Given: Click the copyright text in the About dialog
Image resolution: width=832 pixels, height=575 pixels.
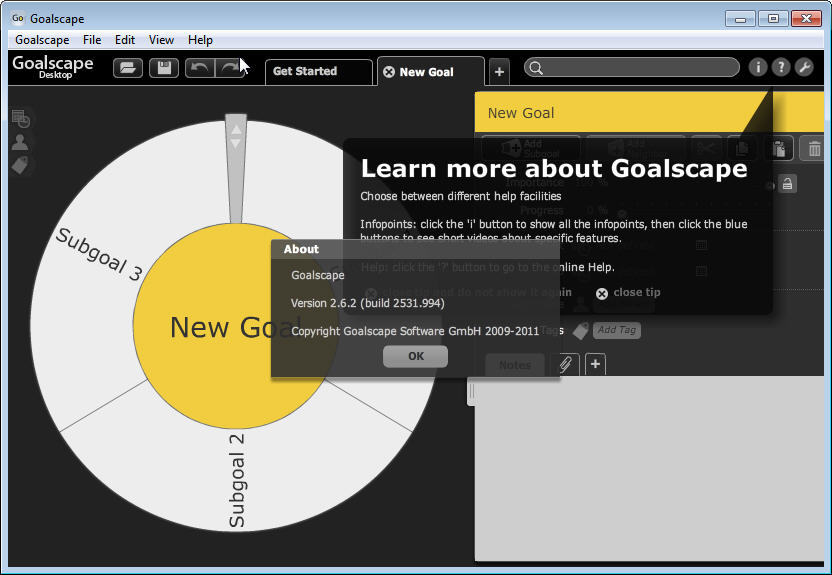Looking at the screenshot, I should click(x=414, y=331).
